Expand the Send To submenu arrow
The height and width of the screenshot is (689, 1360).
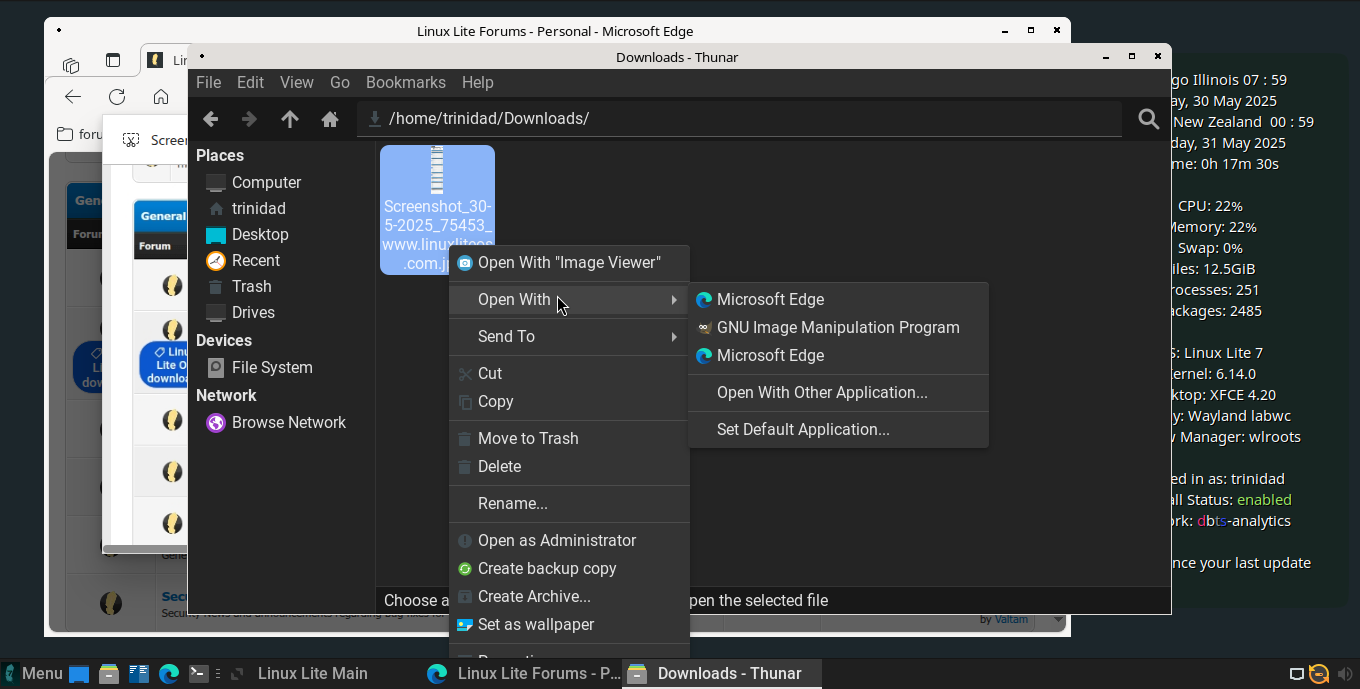pos(675,337)
